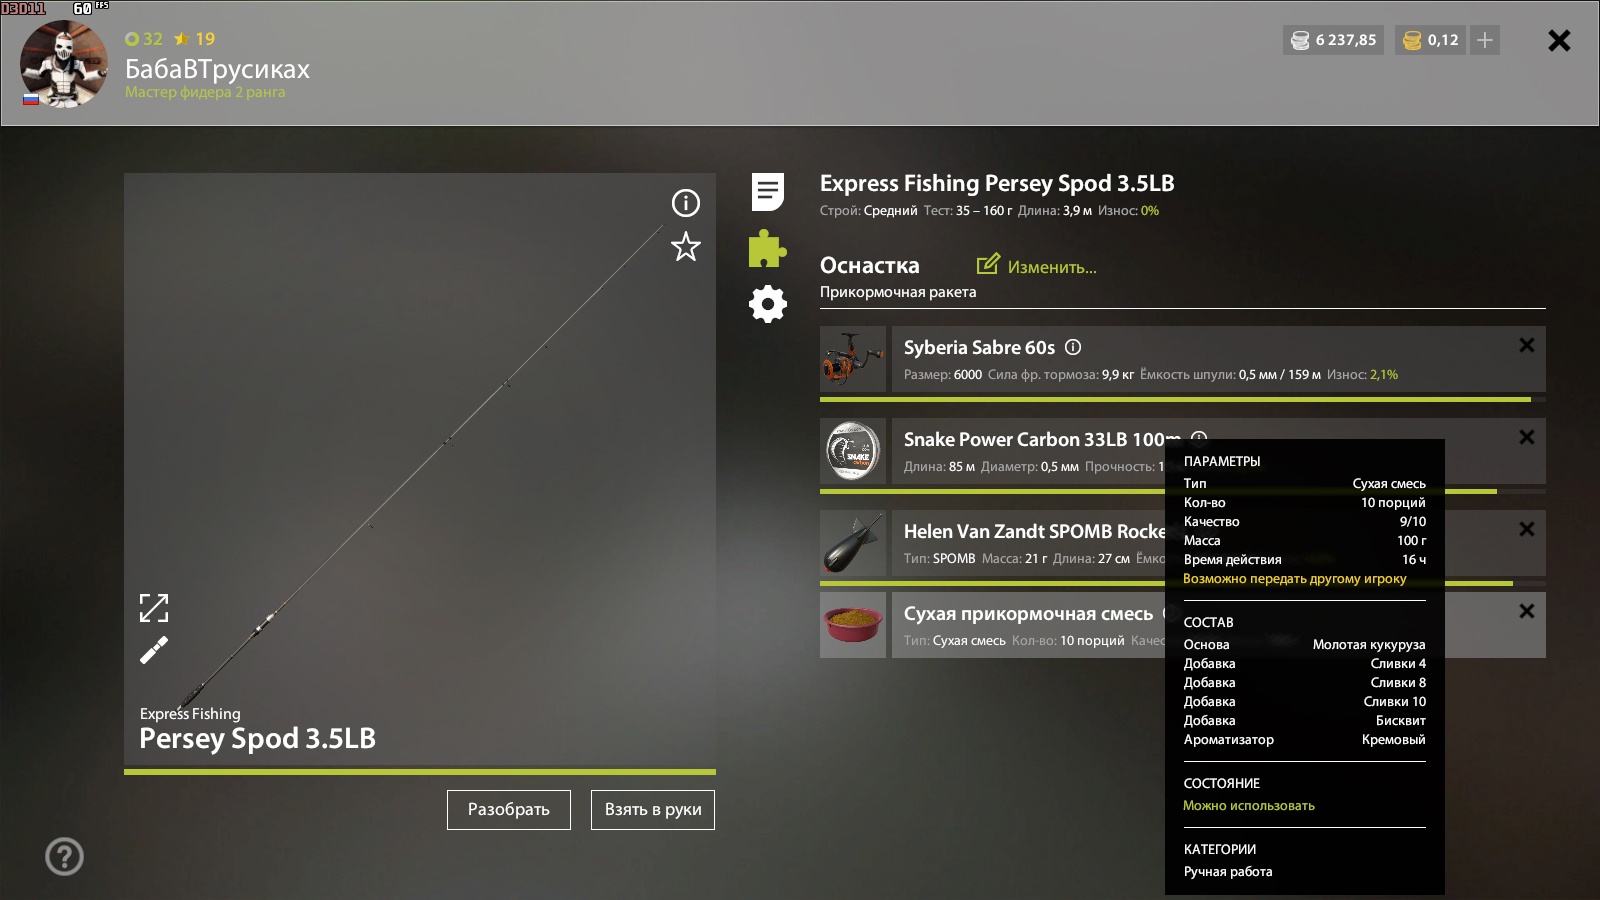Image resolution: width=1600 pixels, height=900 pixels.
Task: Click player name БабаВТрусиках
Action: pos(217,69)
